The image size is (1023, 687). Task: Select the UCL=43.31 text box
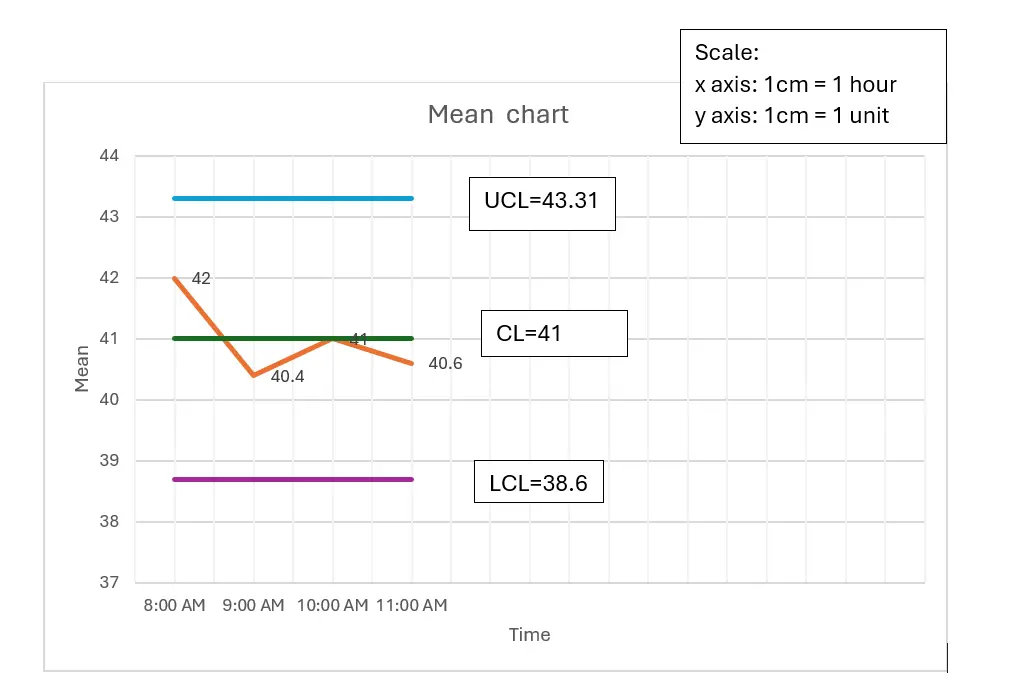tap(542, 201)
